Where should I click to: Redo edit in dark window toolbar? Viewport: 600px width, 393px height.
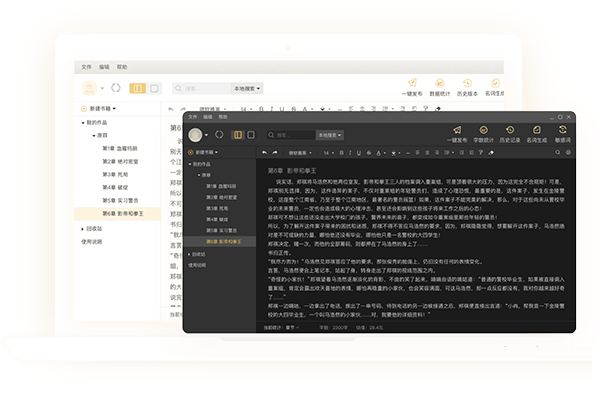(275, 153)
